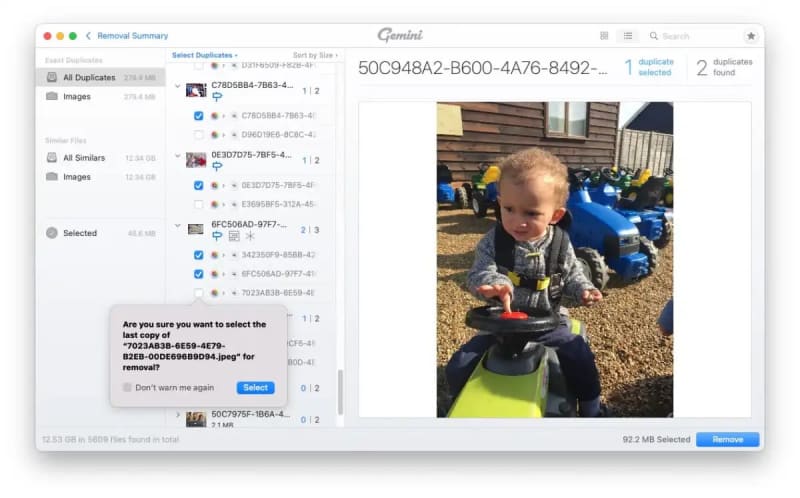Uncheck the 0E3D7D75-7BF5-4 file checkbox
Screen dimensions: 800x498
(198, 185)
